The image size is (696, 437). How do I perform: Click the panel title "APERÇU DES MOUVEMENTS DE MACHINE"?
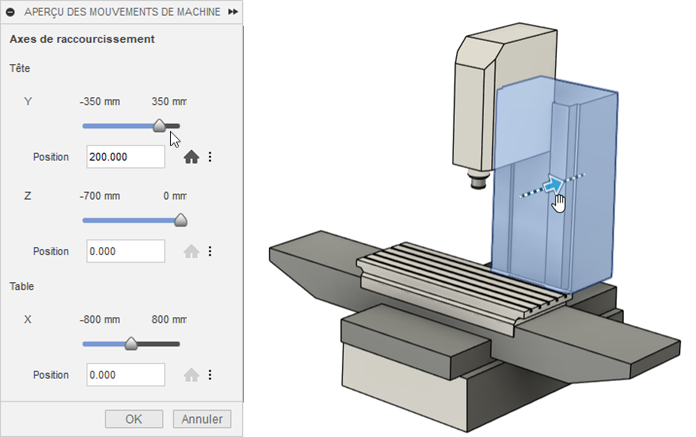122,12
